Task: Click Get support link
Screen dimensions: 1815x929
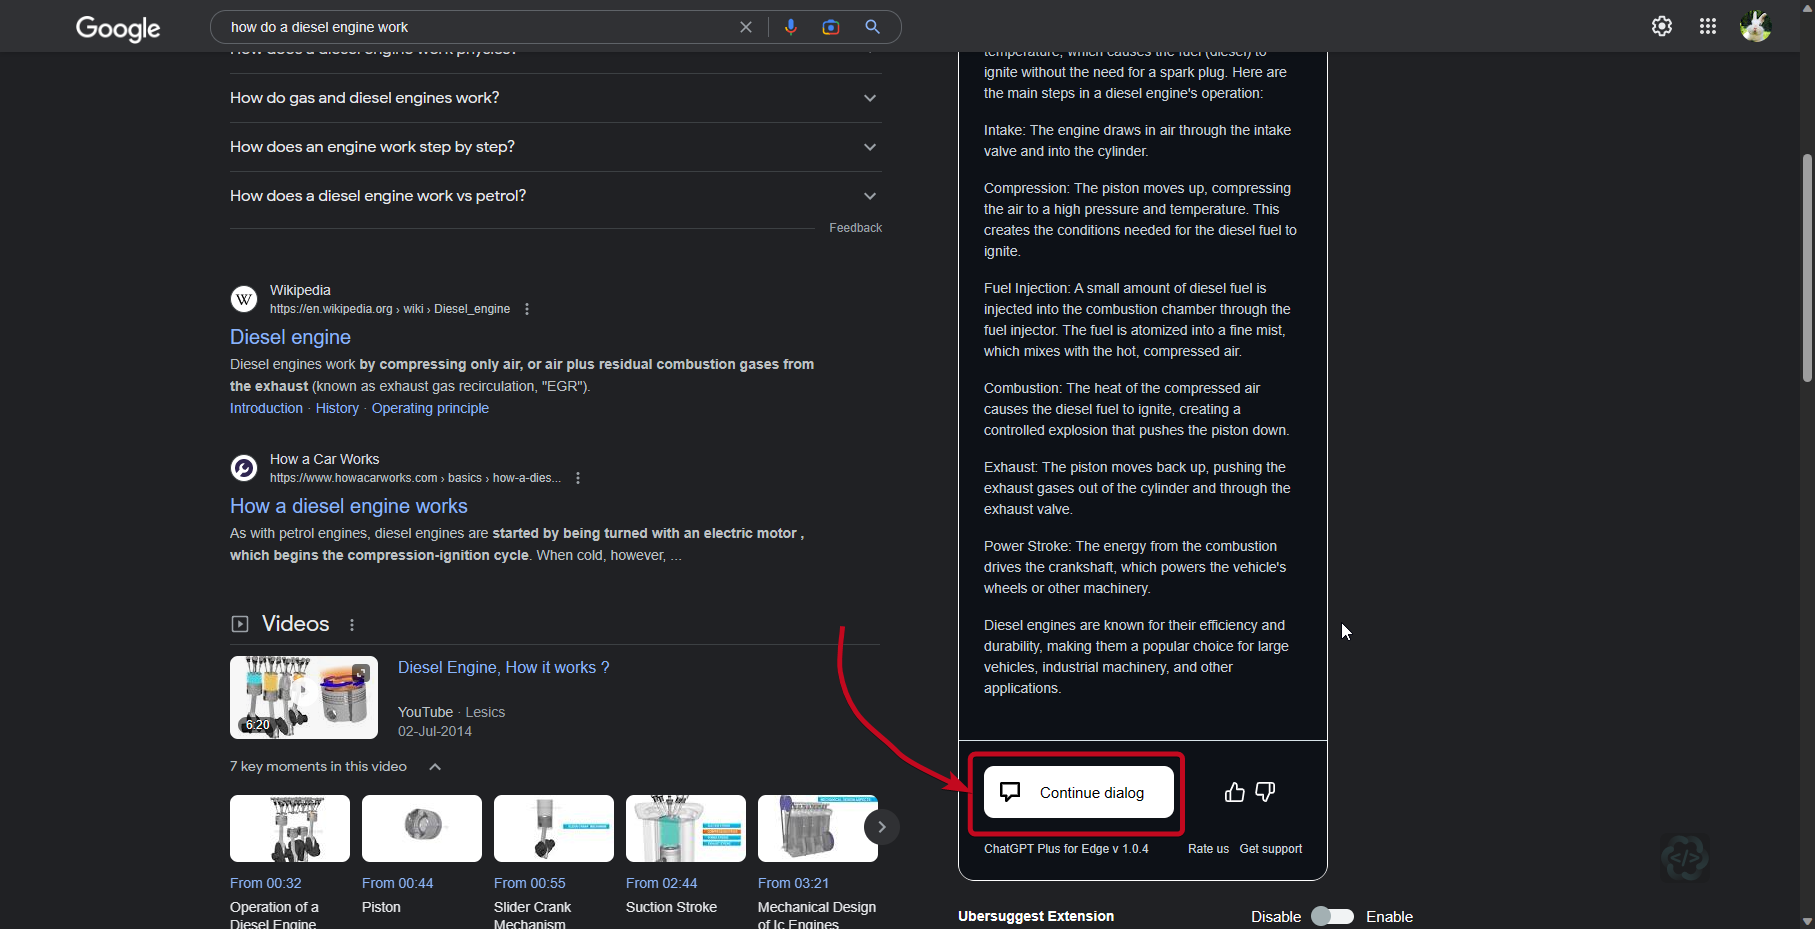Action: point(1271,849)
